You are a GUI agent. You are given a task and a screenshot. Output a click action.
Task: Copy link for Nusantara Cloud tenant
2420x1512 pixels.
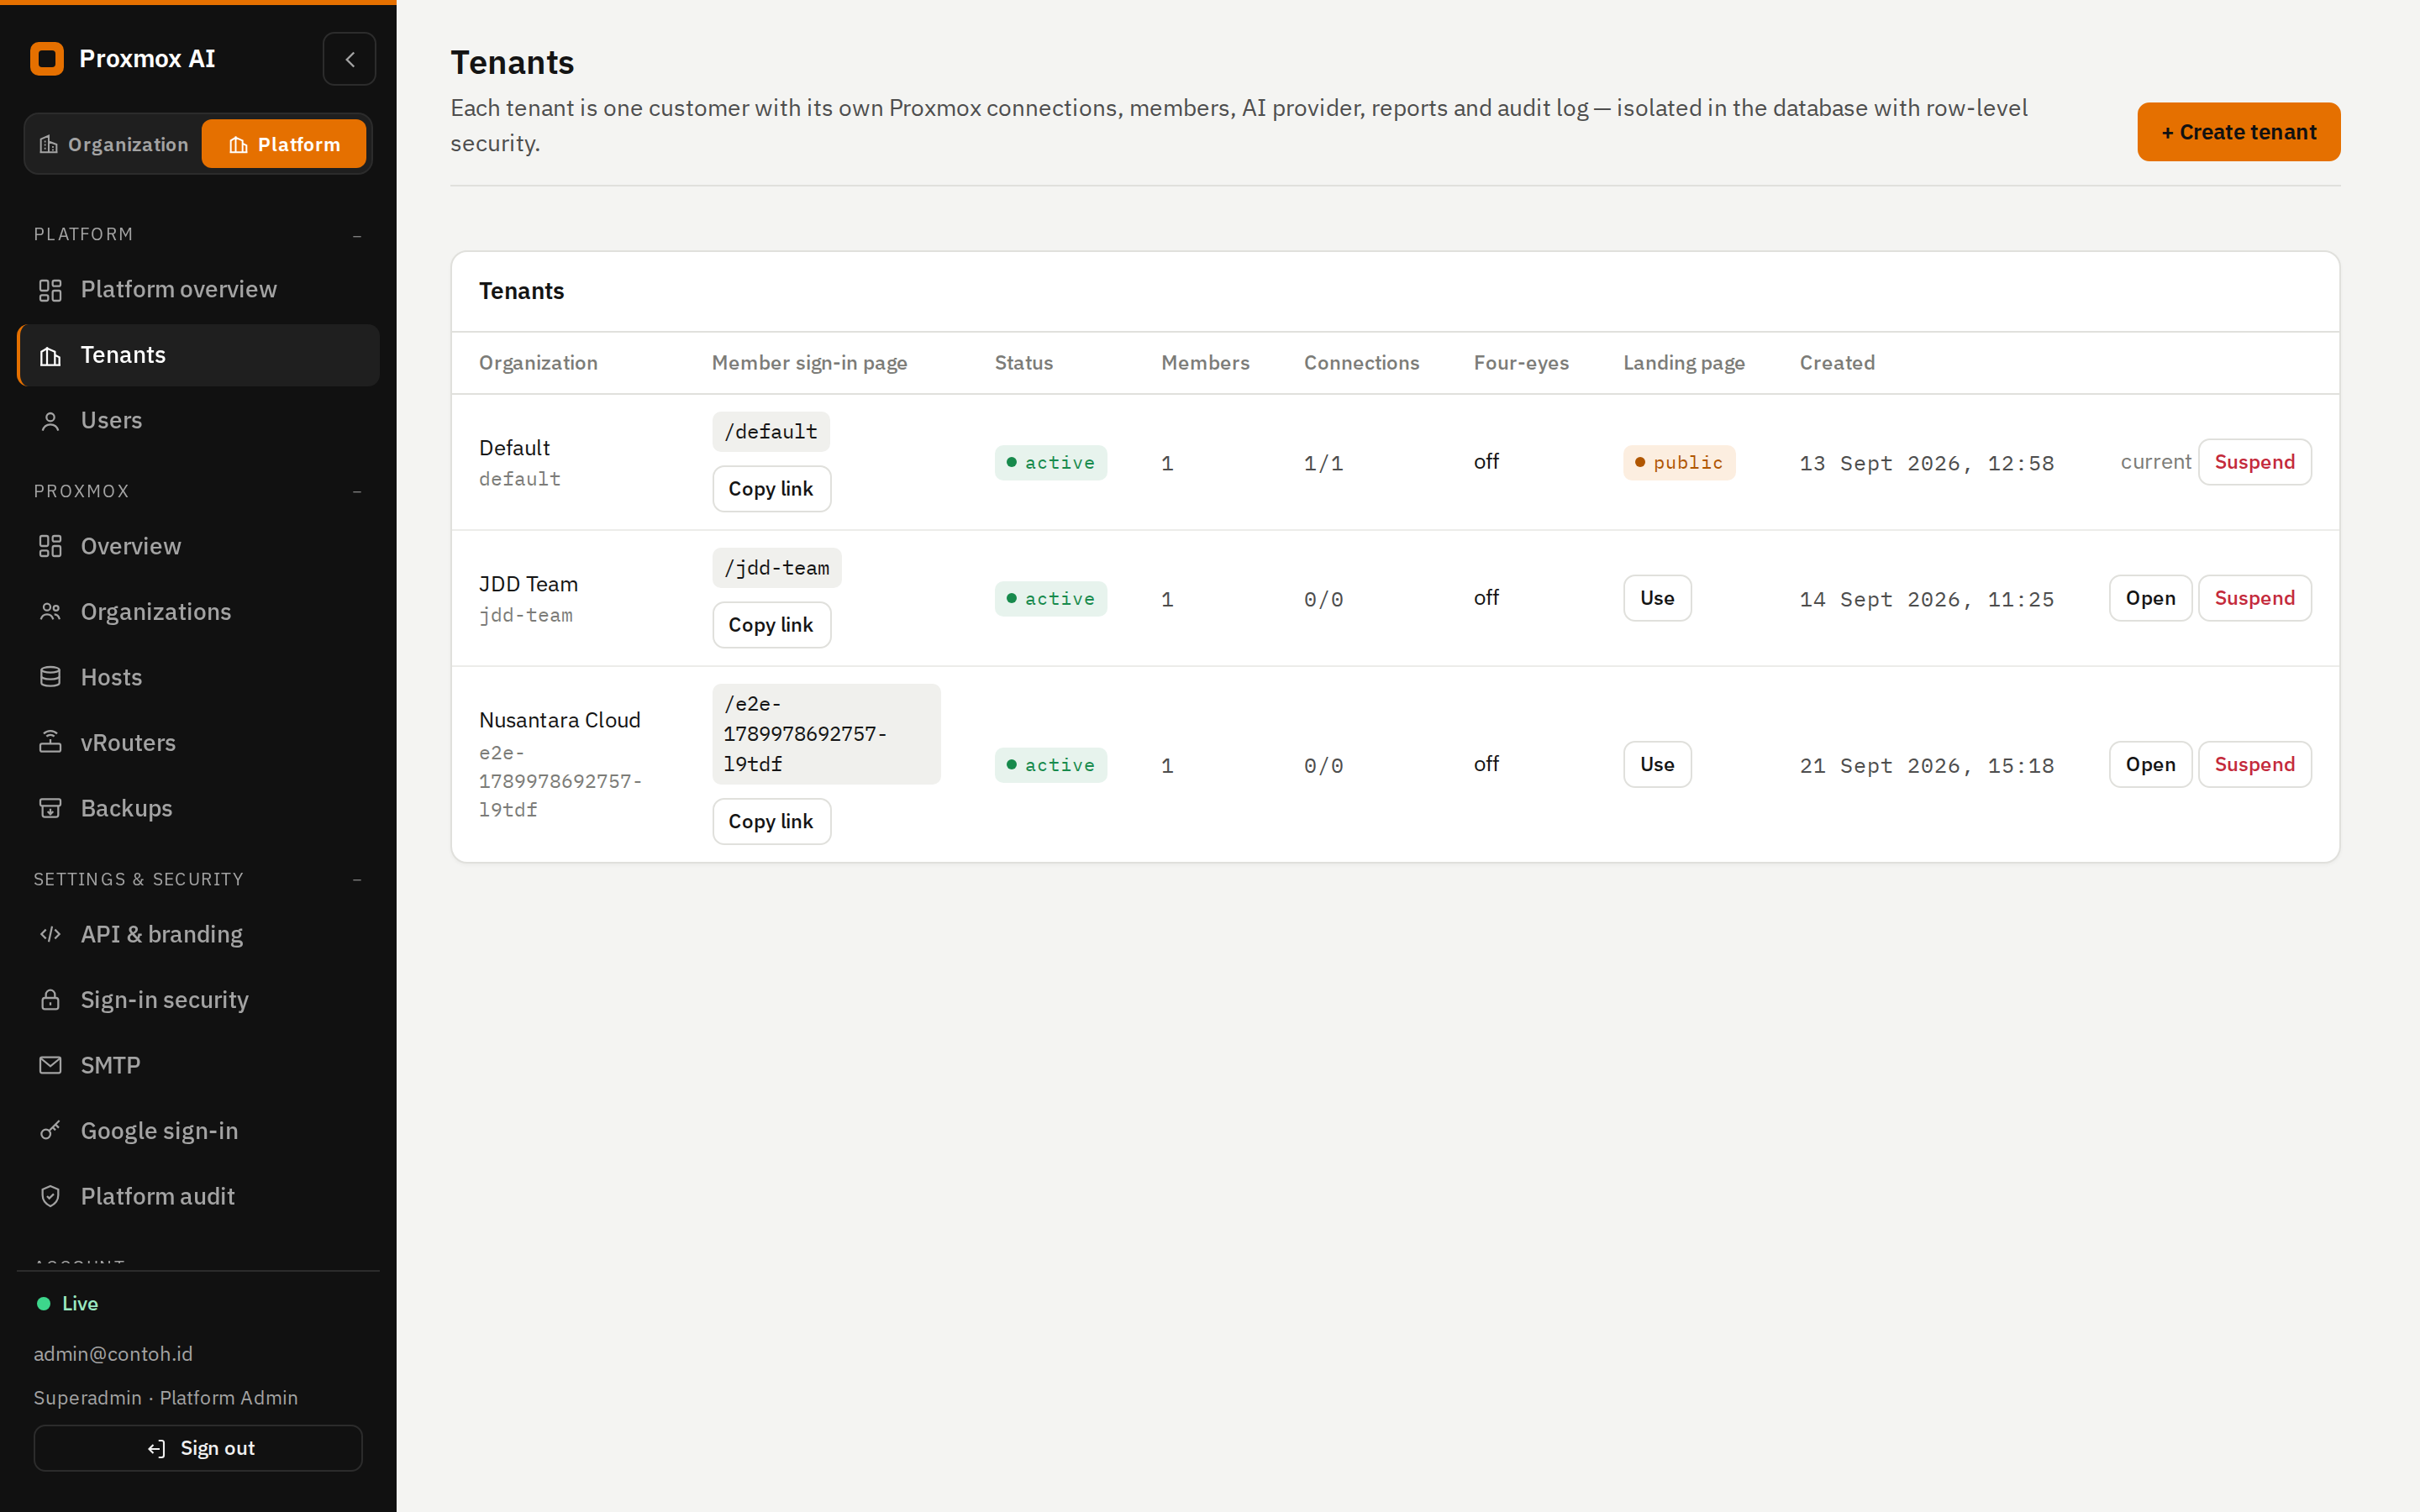(x=771, y=822)
